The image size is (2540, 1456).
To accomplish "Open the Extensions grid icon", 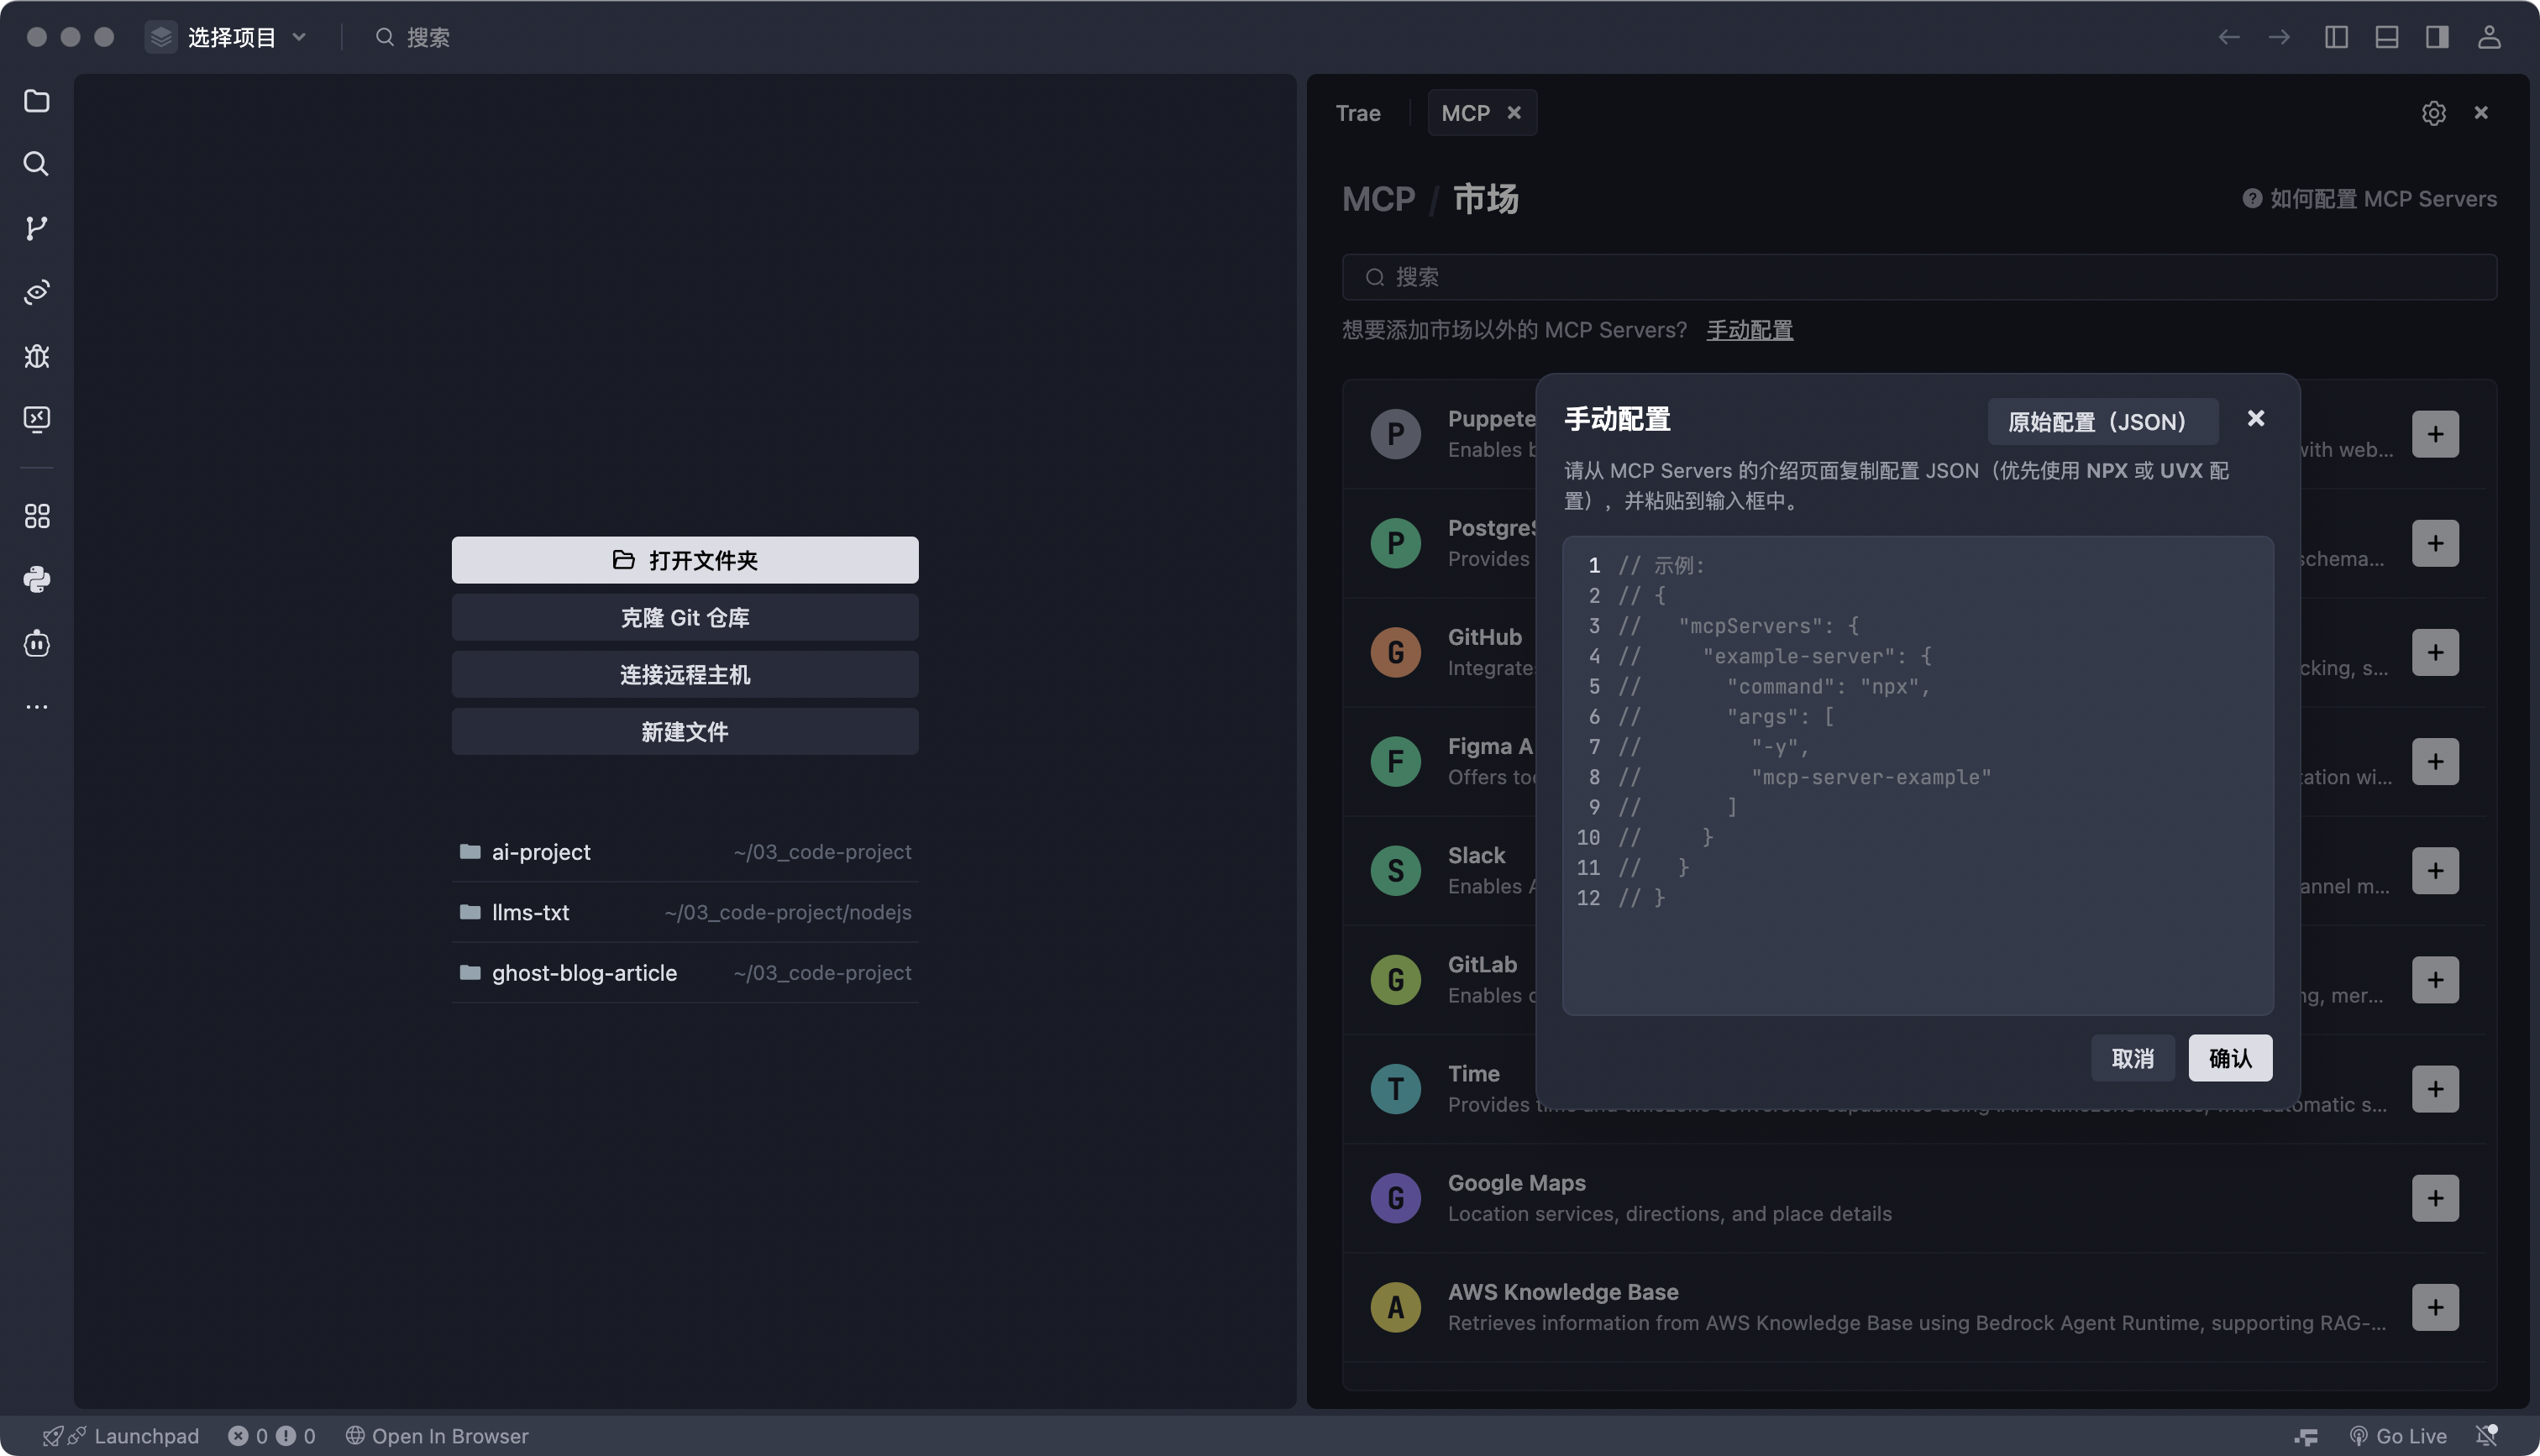I will click(x=37, y=516).
